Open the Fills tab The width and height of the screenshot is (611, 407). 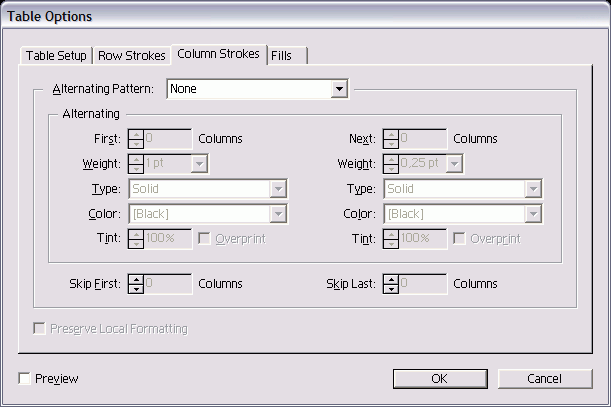pyautogui.click(x=282, y=56)
